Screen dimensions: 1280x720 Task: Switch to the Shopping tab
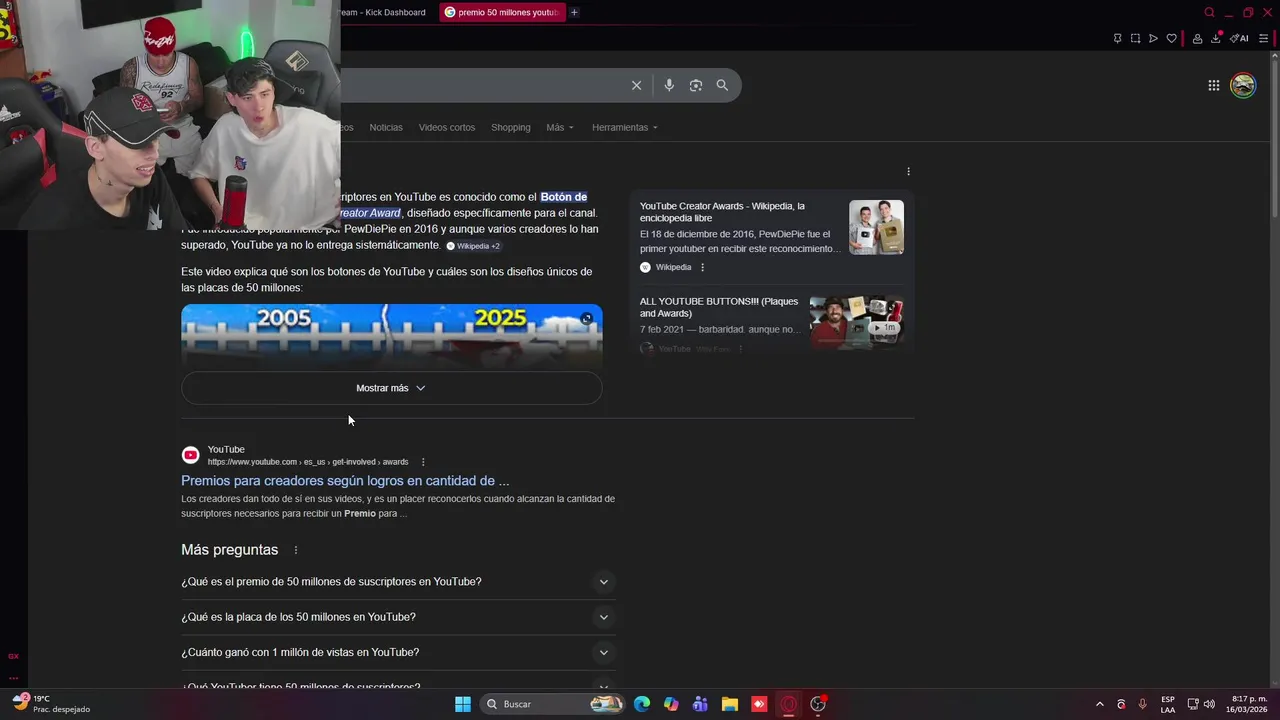[x=511, y=127]
